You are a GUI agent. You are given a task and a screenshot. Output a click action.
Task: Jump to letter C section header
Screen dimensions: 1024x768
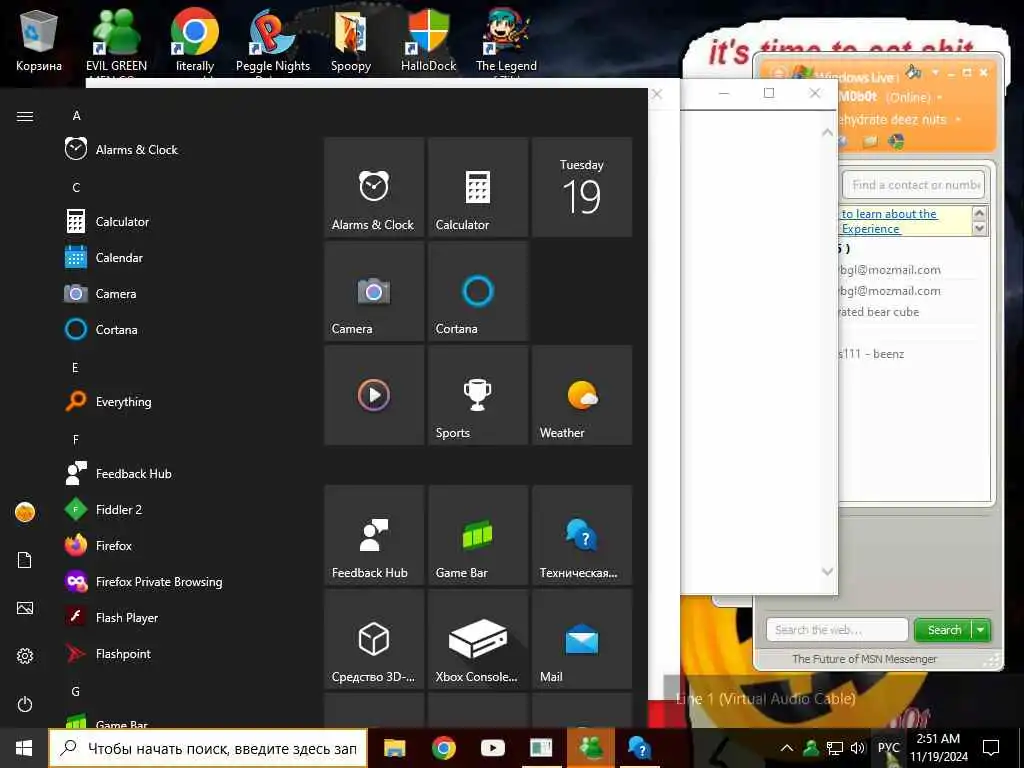(76, 187)
